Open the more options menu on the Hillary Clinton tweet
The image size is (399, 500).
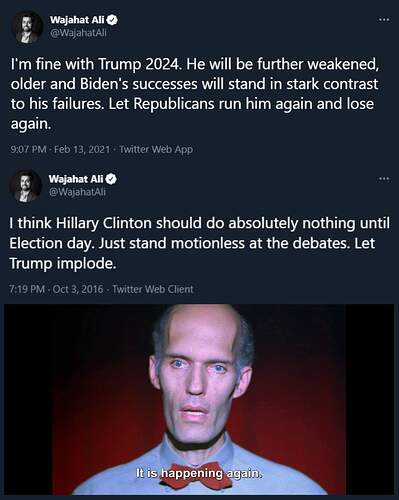pos(384,179)
